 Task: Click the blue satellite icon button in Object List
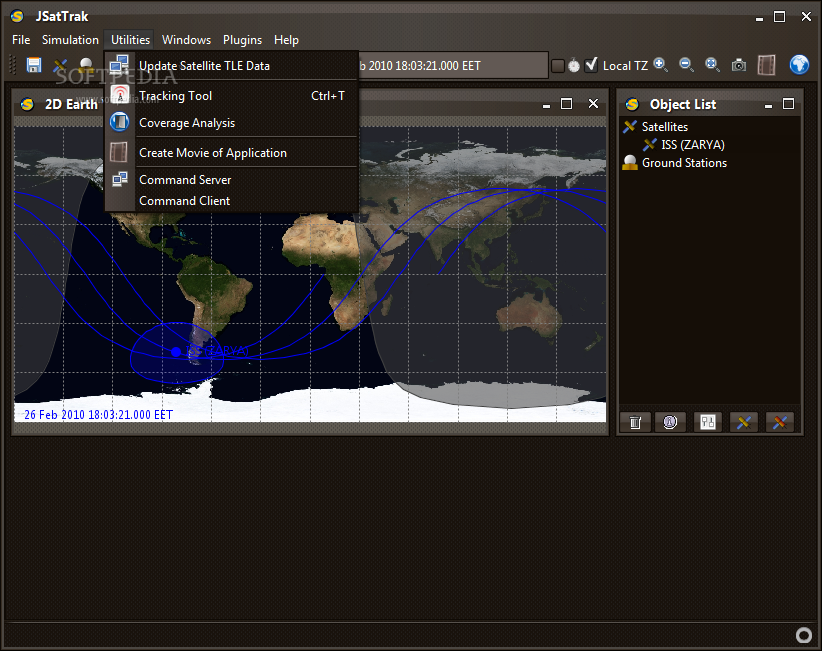pos(744,422)
